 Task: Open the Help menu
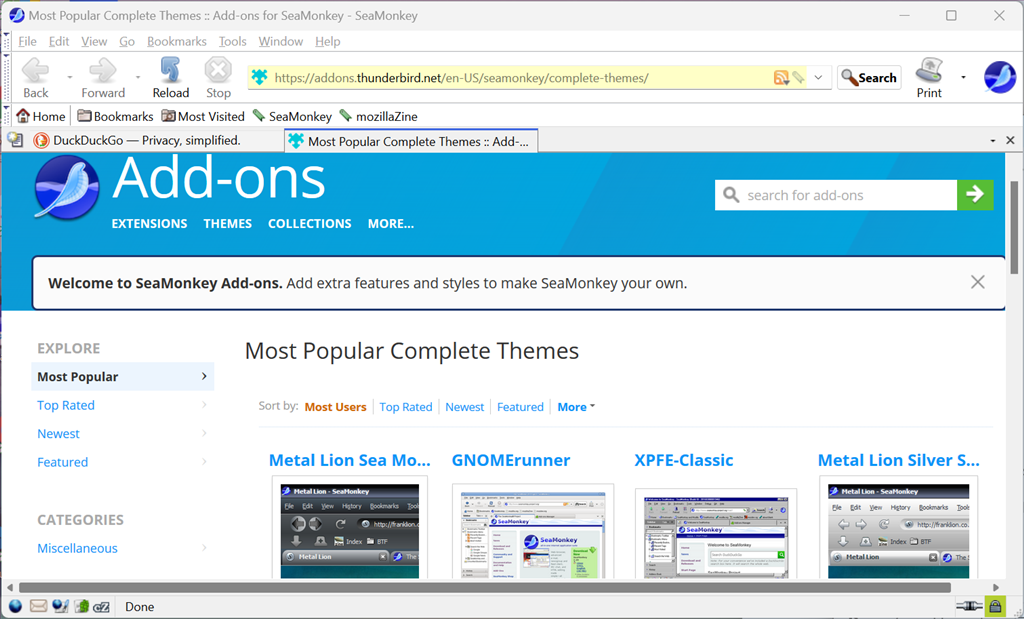pyautogui.click(x=328, y=41)
